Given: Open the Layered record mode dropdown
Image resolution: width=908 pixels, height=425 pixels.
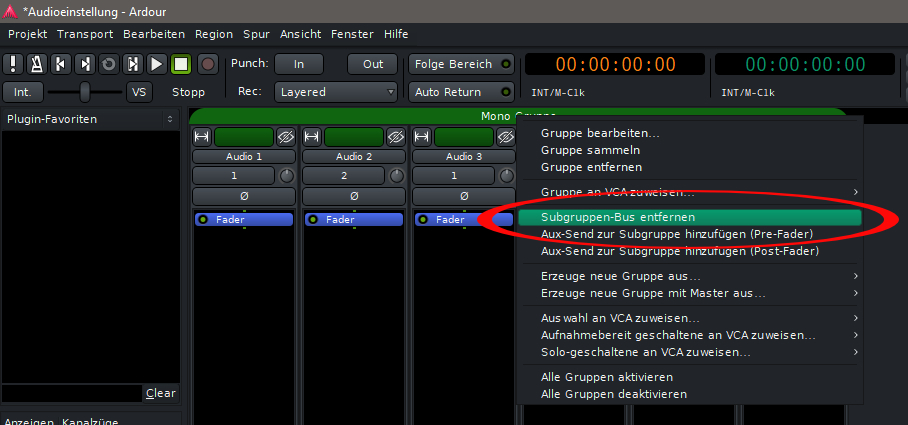Looking at the screenshot, I should (x=336, y=91).
